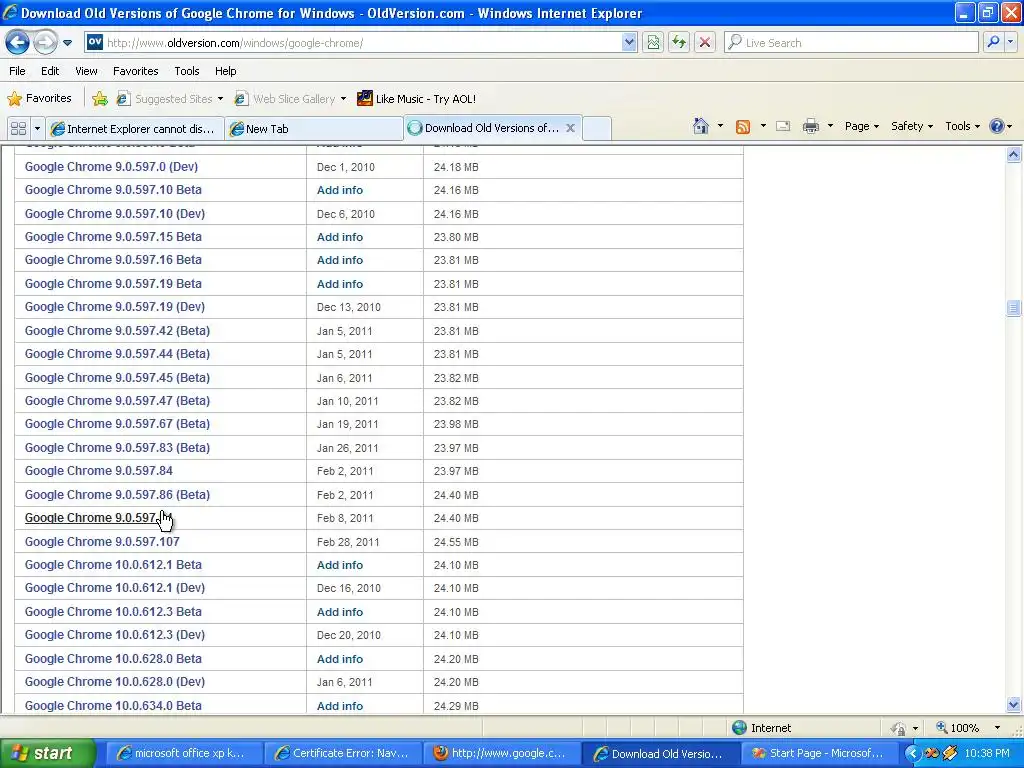
Task: Click the Stop loading red X icon
Action: (705, 43)
